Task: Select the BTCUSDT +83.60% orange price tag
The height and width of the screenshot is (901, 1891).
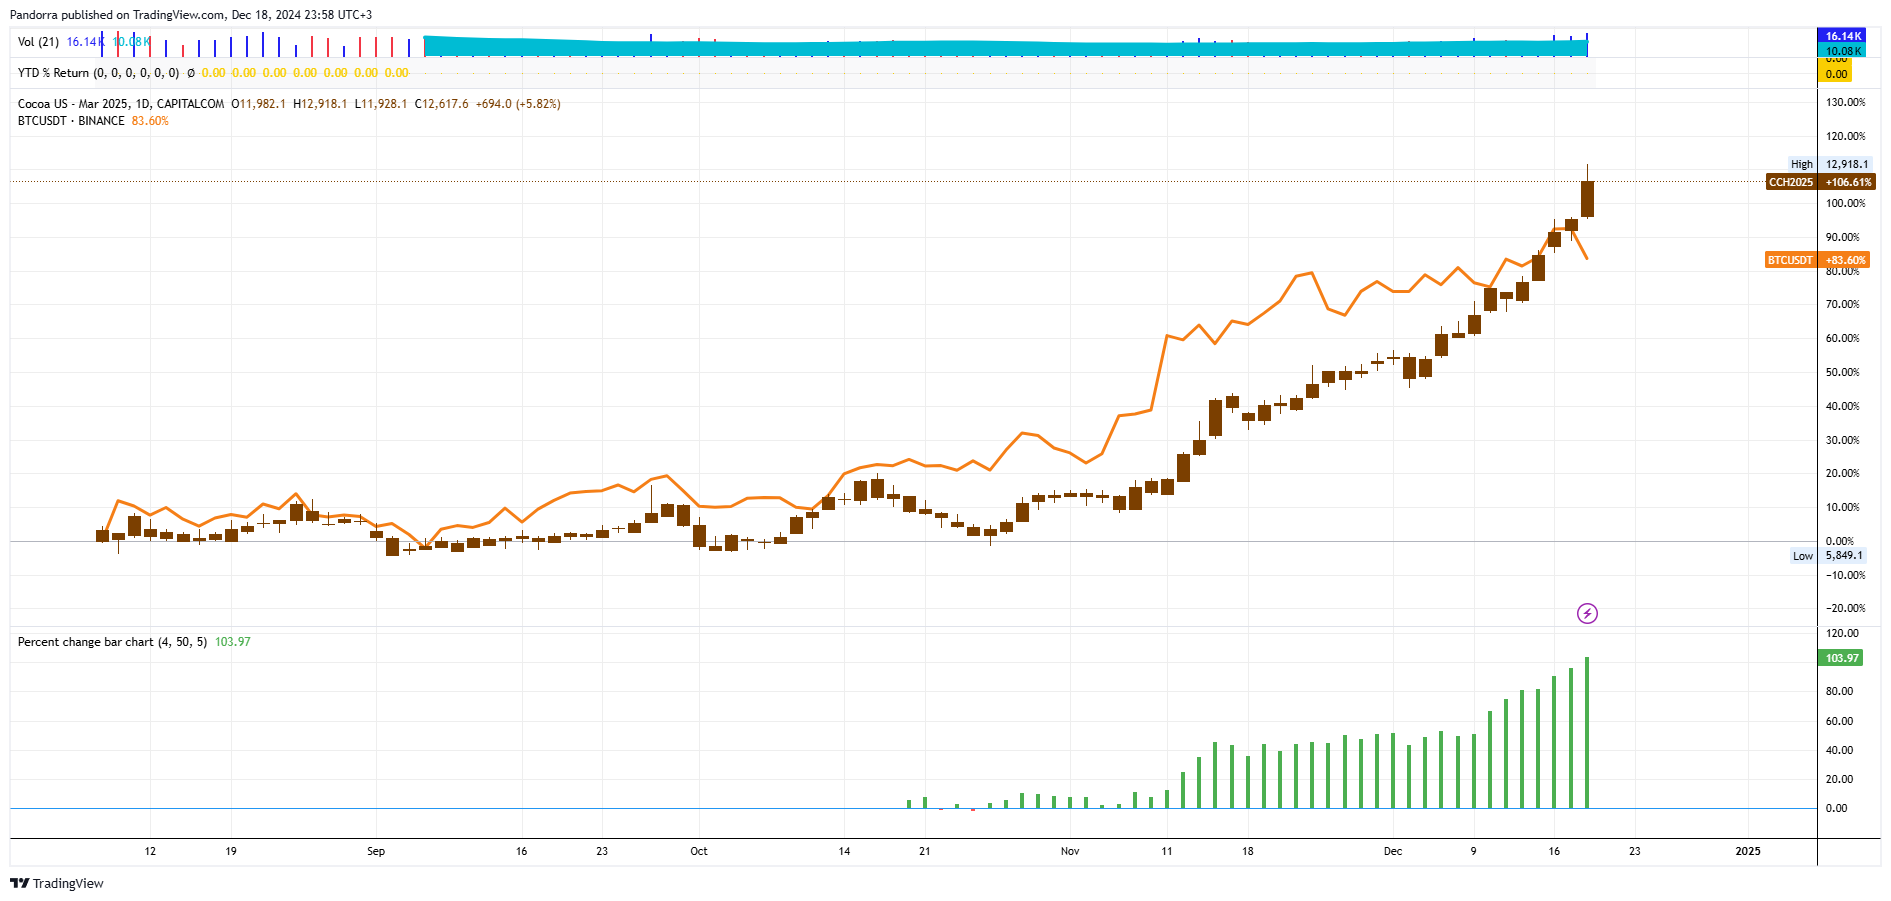Action: coord(1817,260)
